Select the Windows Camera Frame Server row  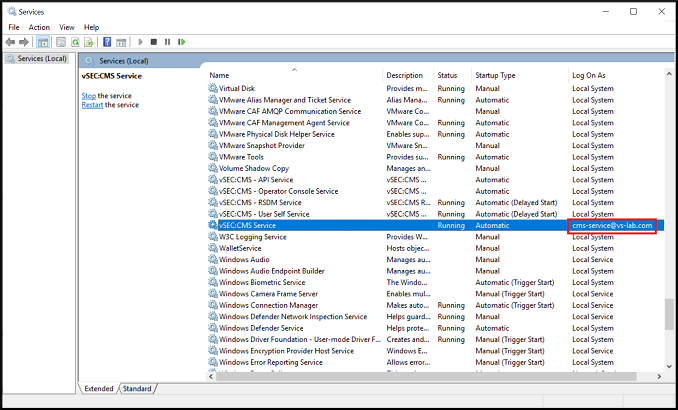435,294
